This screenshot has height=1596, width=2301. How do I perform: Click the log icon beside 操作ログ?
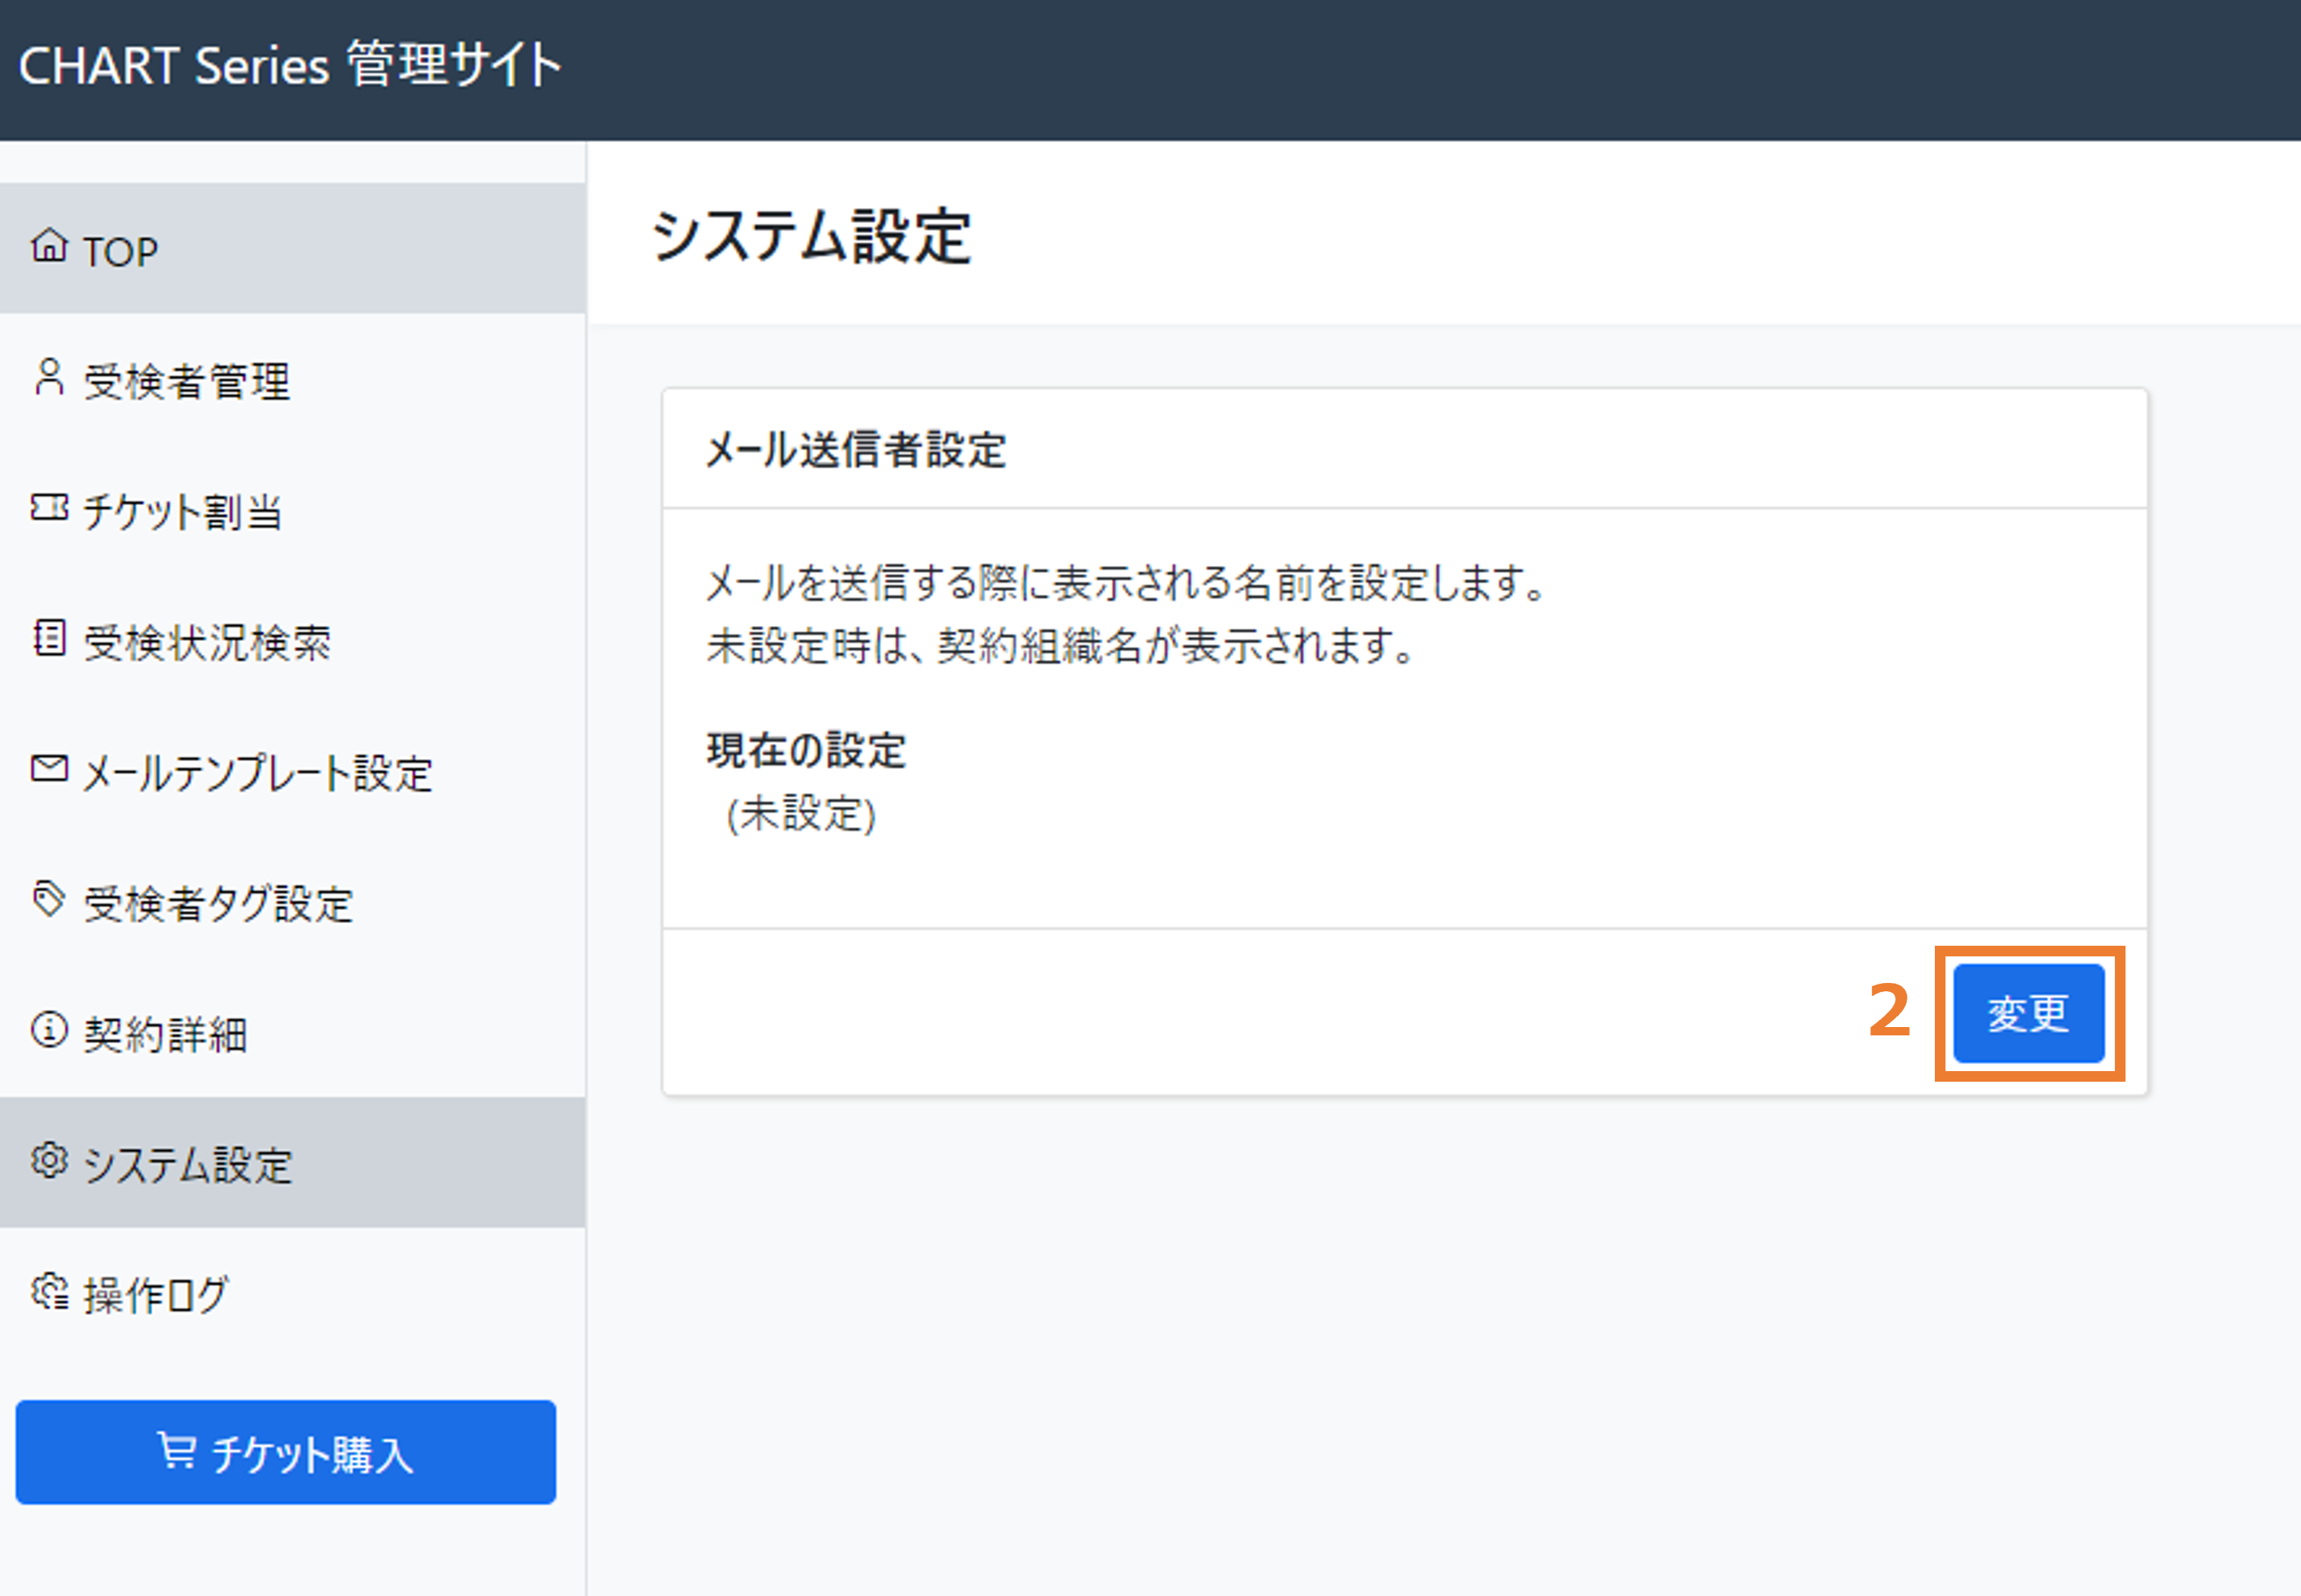pyautogui.click(x=49, y=1291)
